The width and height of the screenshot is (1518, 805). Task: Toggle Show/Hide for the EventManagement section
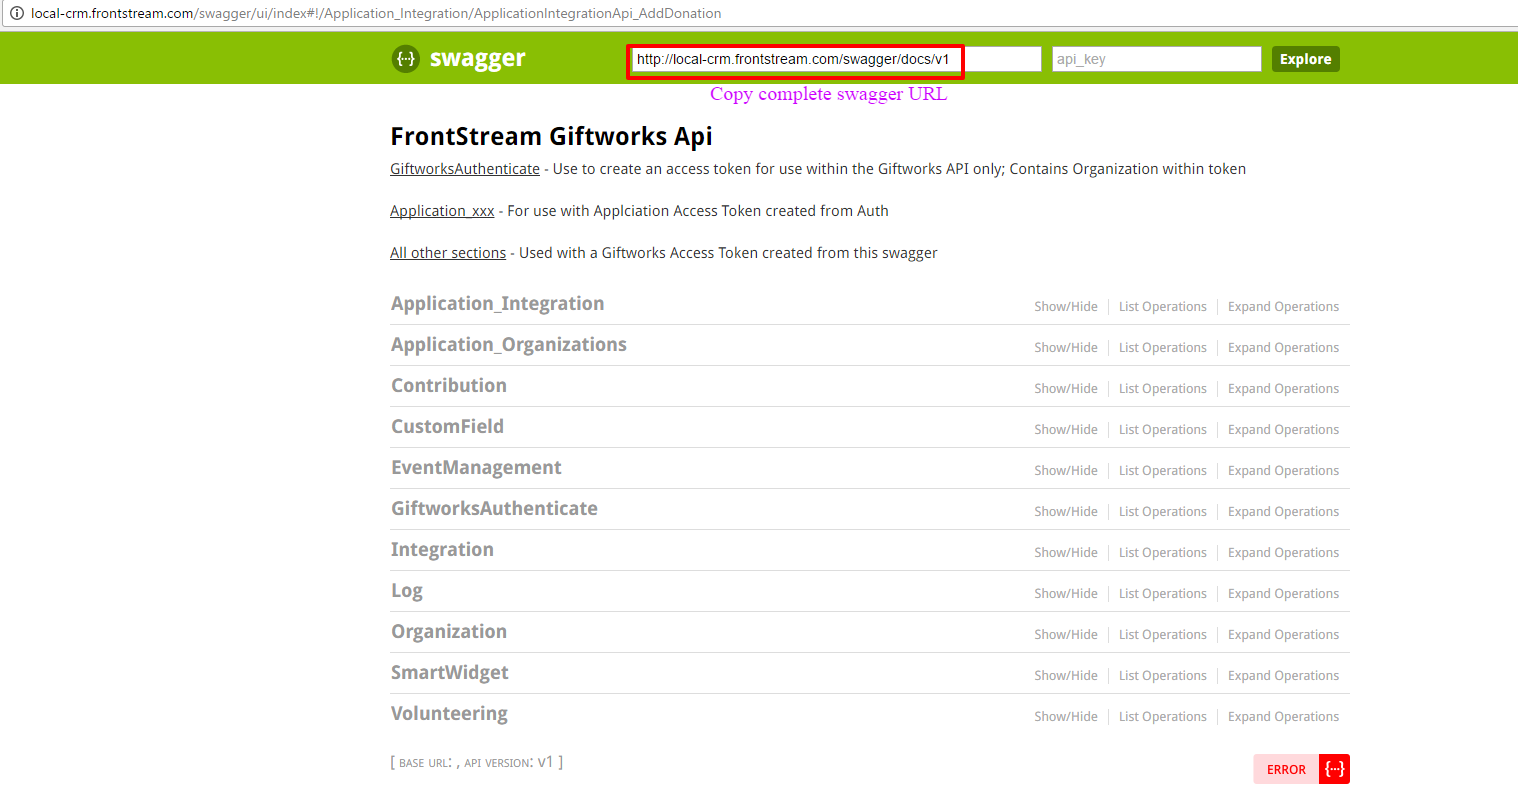click(x=1065, y=470)
